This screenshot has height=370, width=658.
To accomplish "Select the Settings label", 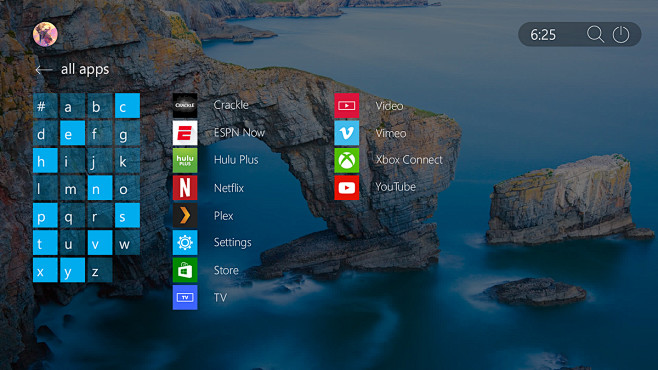I will (232, 242).
